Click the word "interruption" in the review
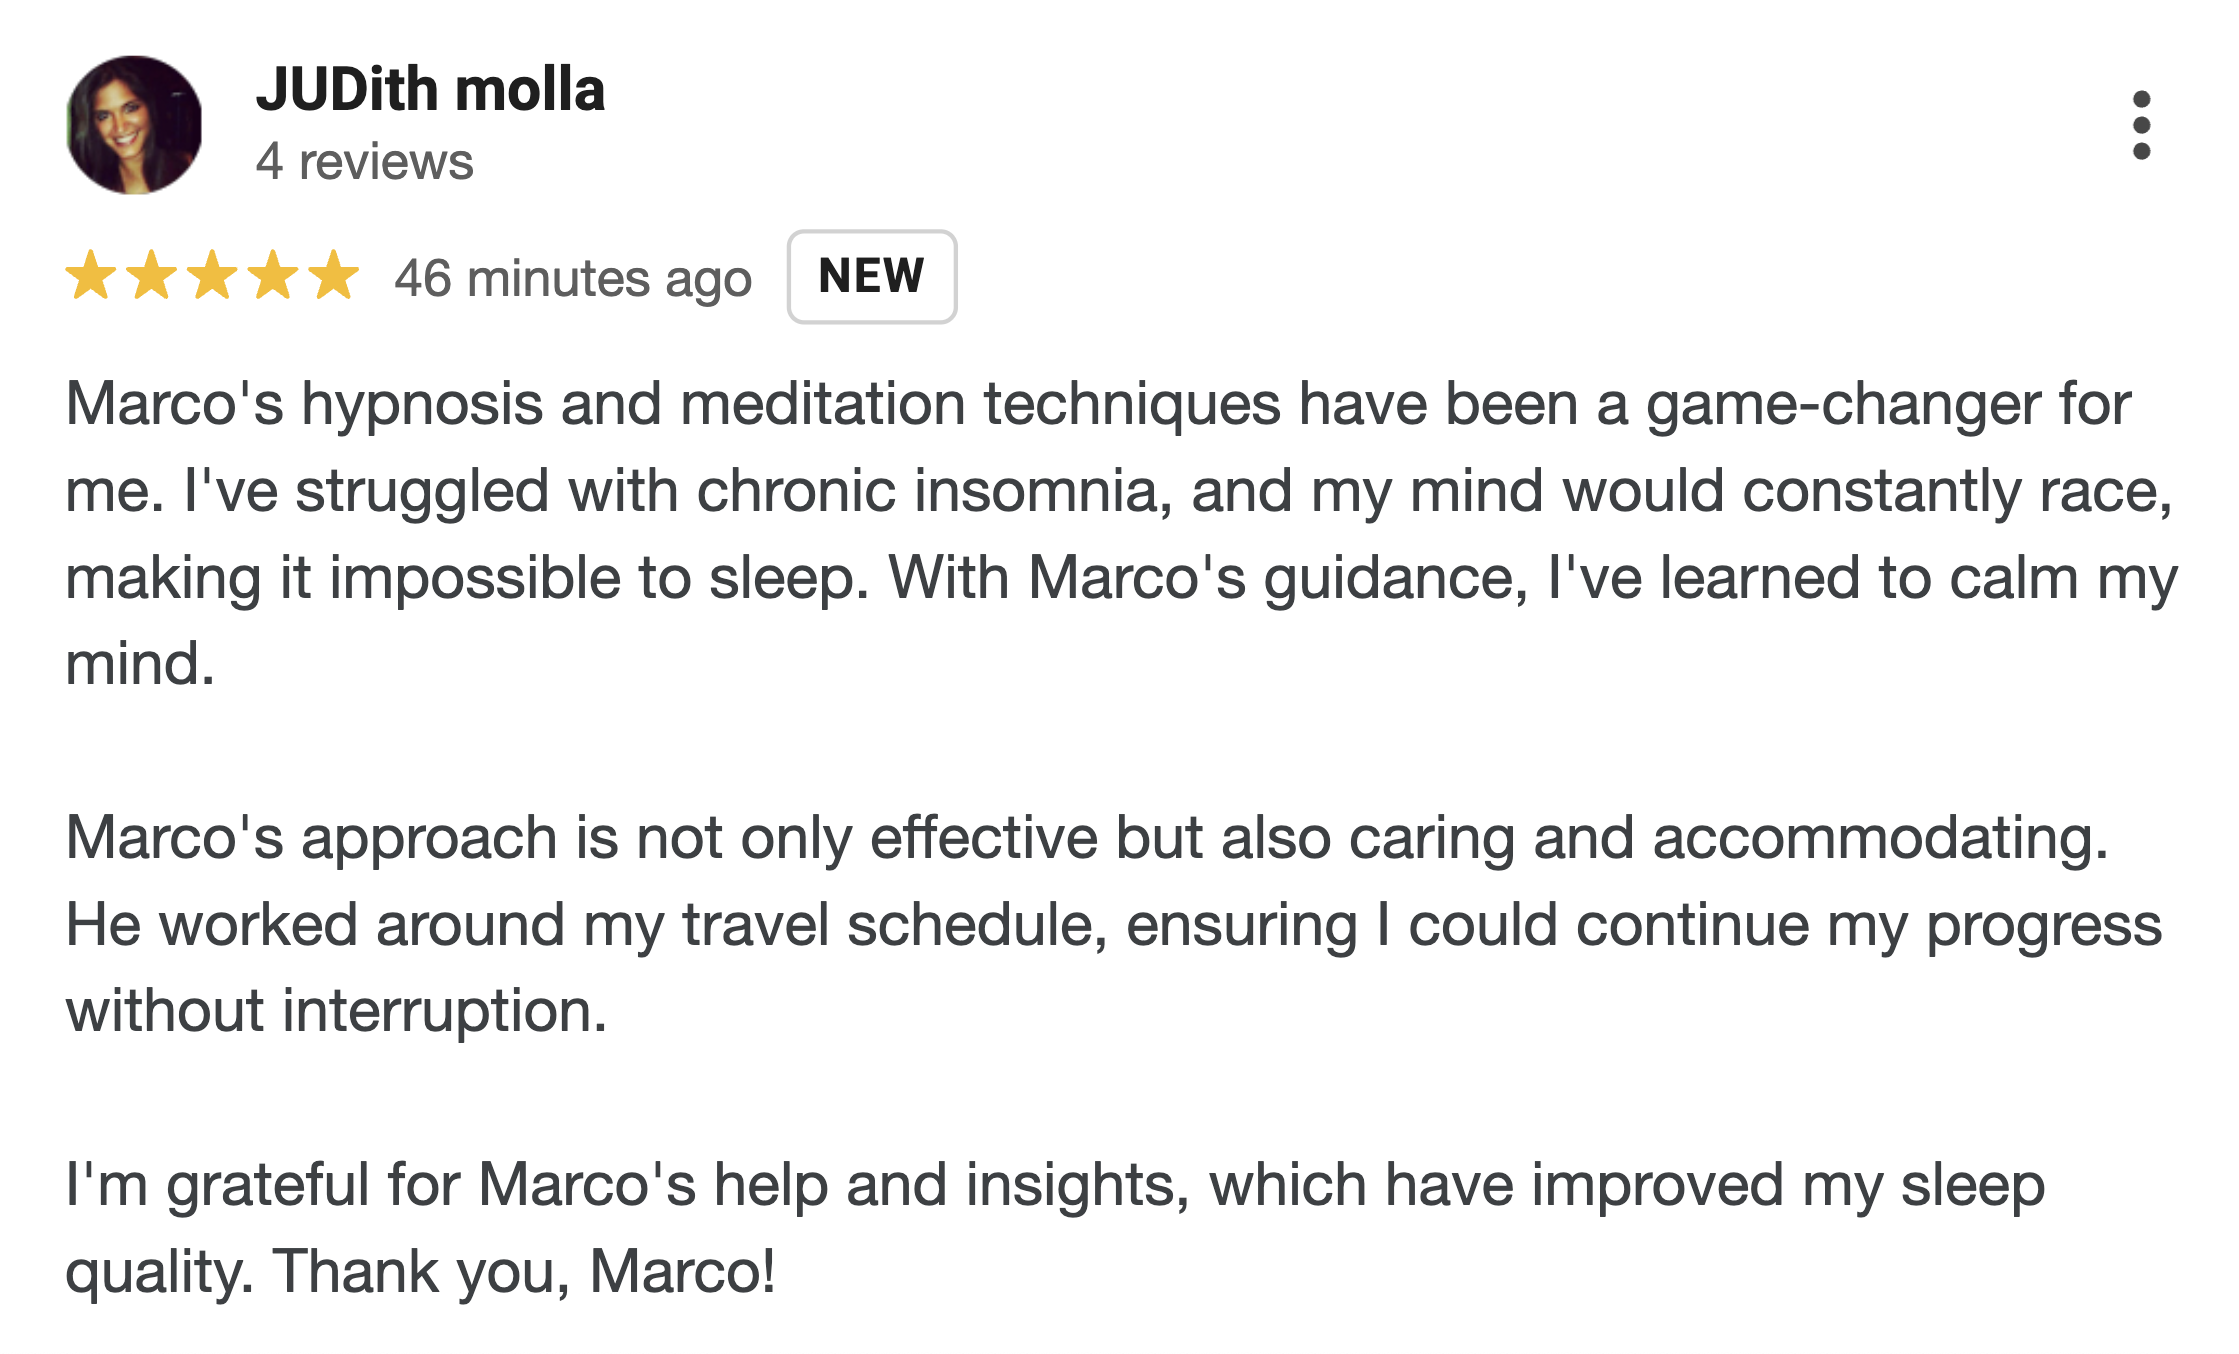 pyautogui.click(x=444, y=1011)
